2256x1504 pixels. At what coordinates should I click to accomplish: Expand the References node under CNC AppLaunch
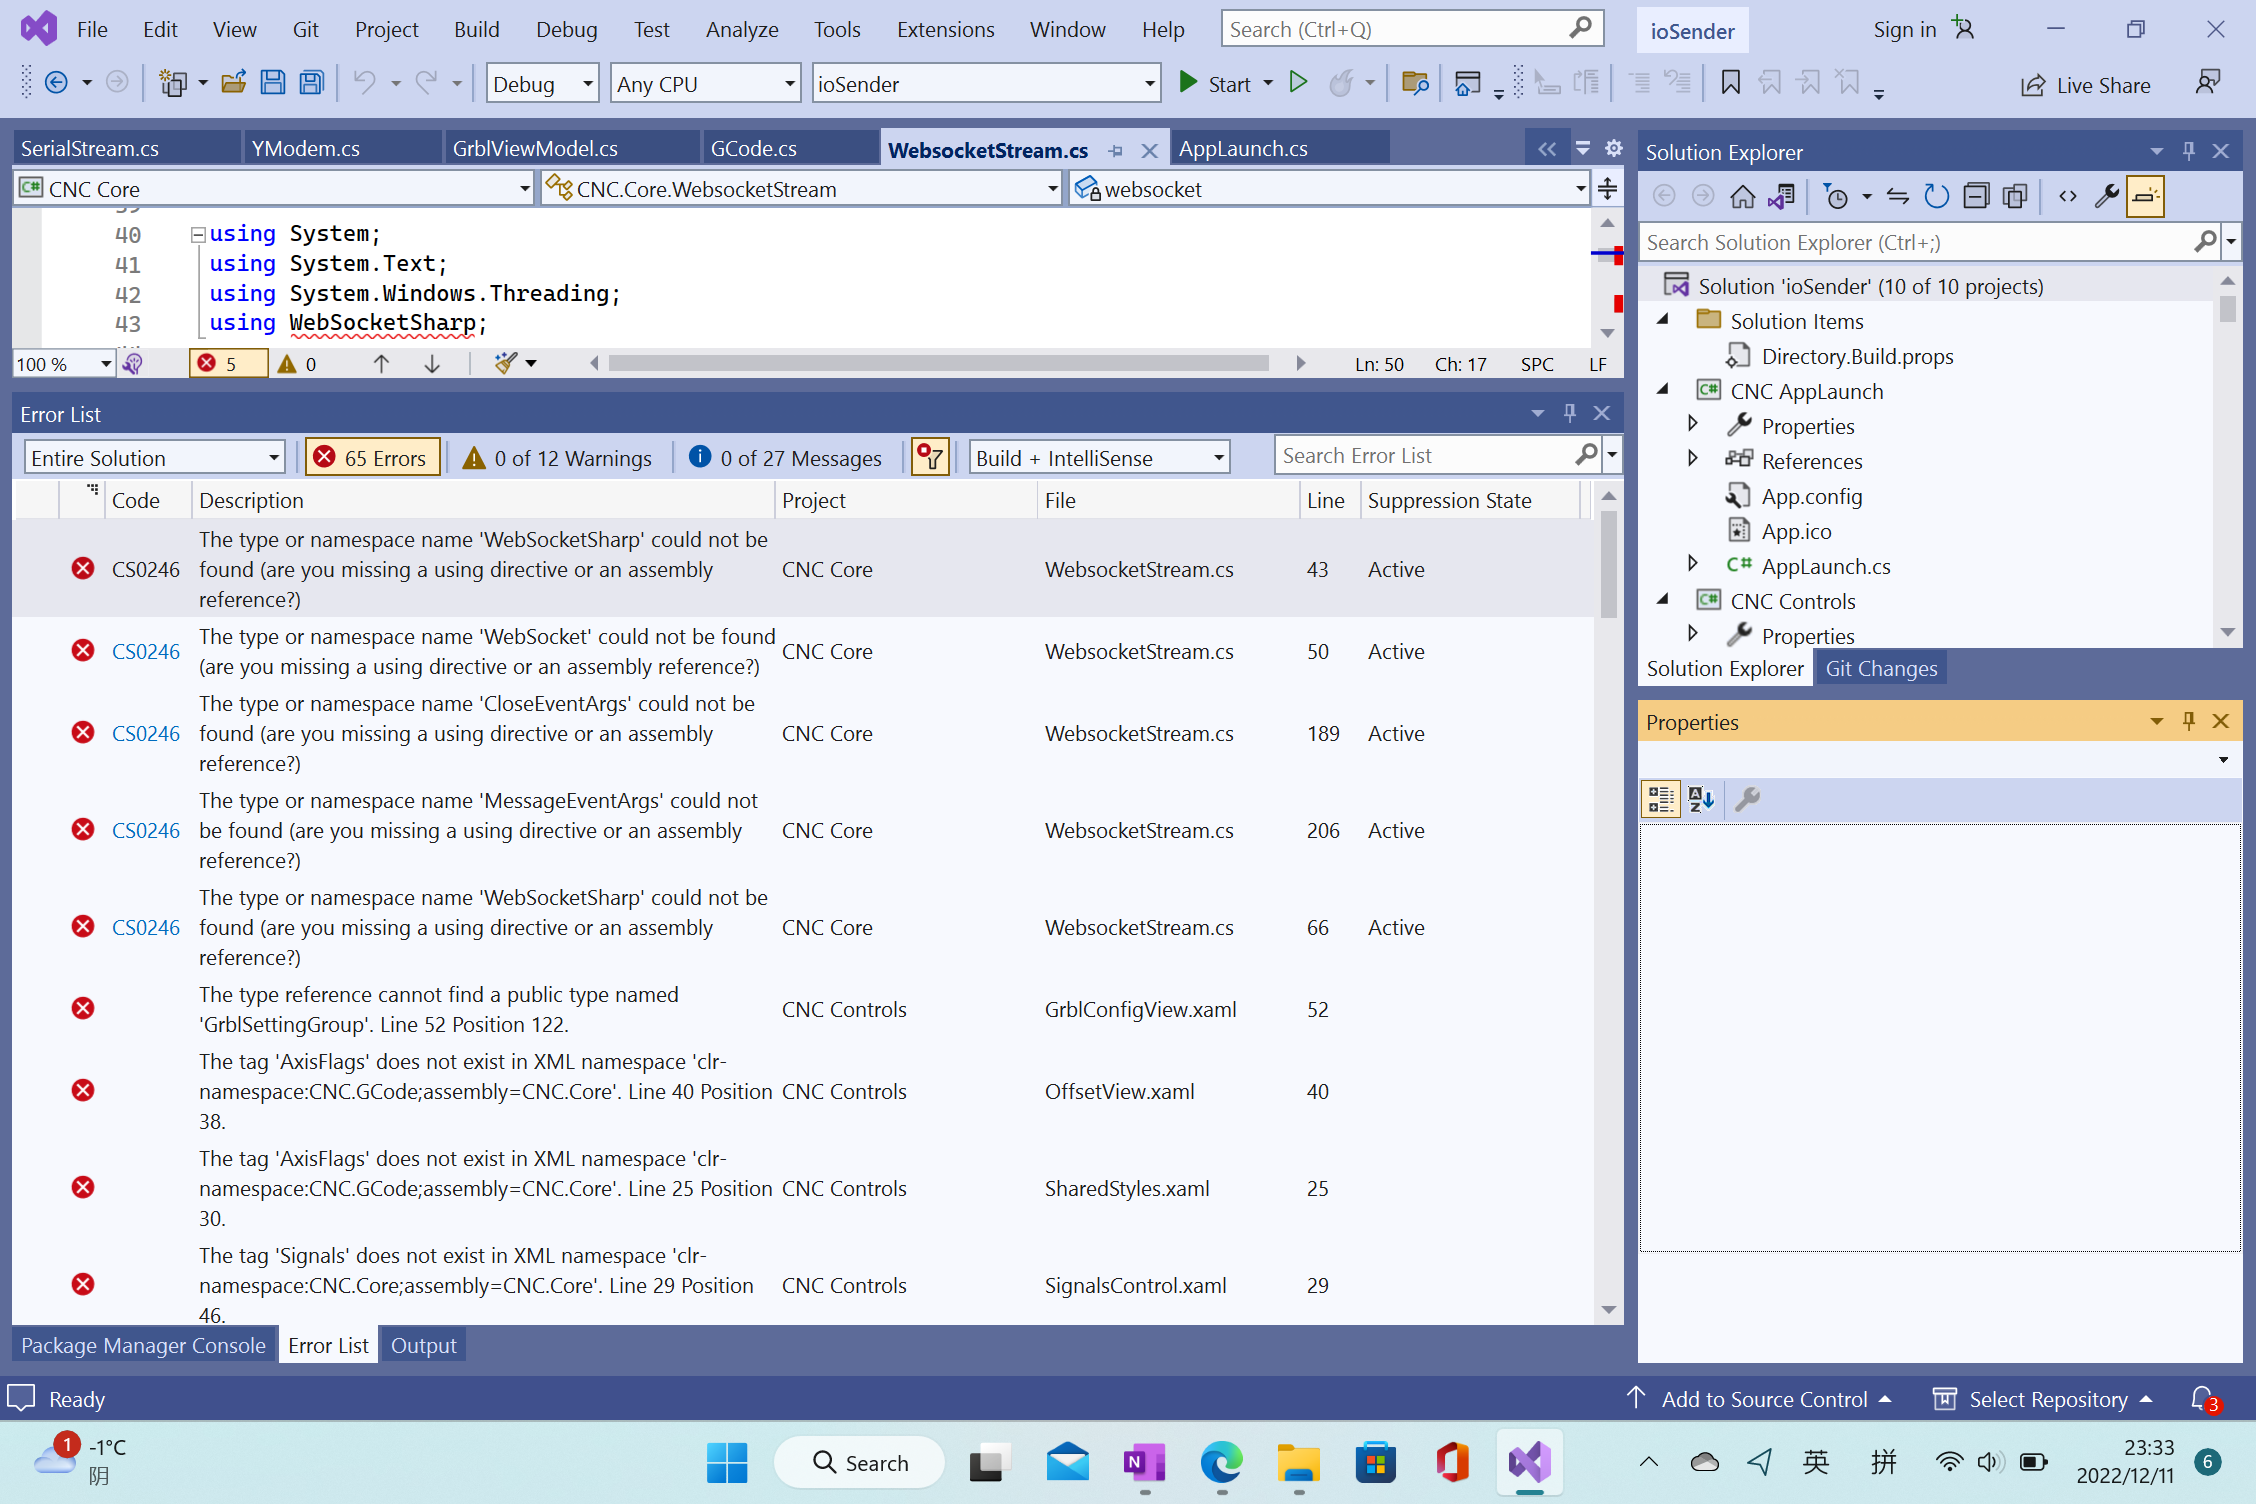click(x=1692, y=458)
